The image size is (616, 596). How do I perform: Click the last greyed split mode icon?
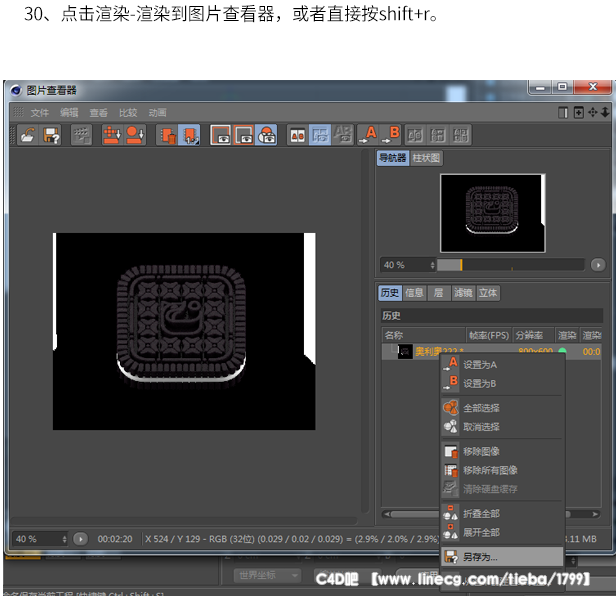(x=460, y=136)
